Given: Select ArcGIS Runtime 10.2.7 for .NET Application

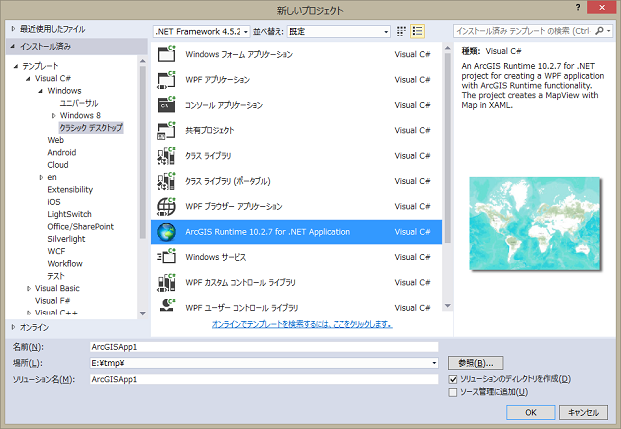Looking at the screenshot, I should (x=296, y=232).
